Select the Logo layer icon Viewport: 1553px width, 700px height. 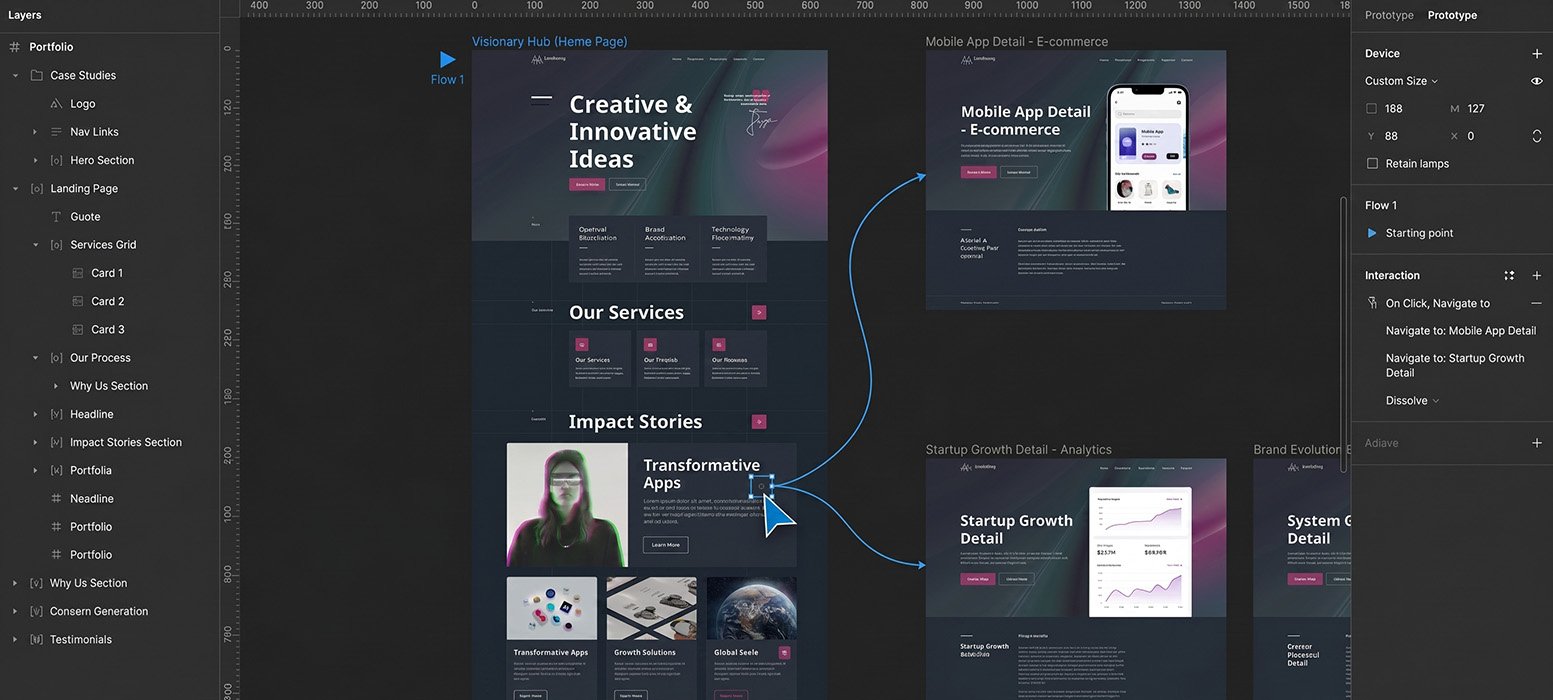click(56, 104)
